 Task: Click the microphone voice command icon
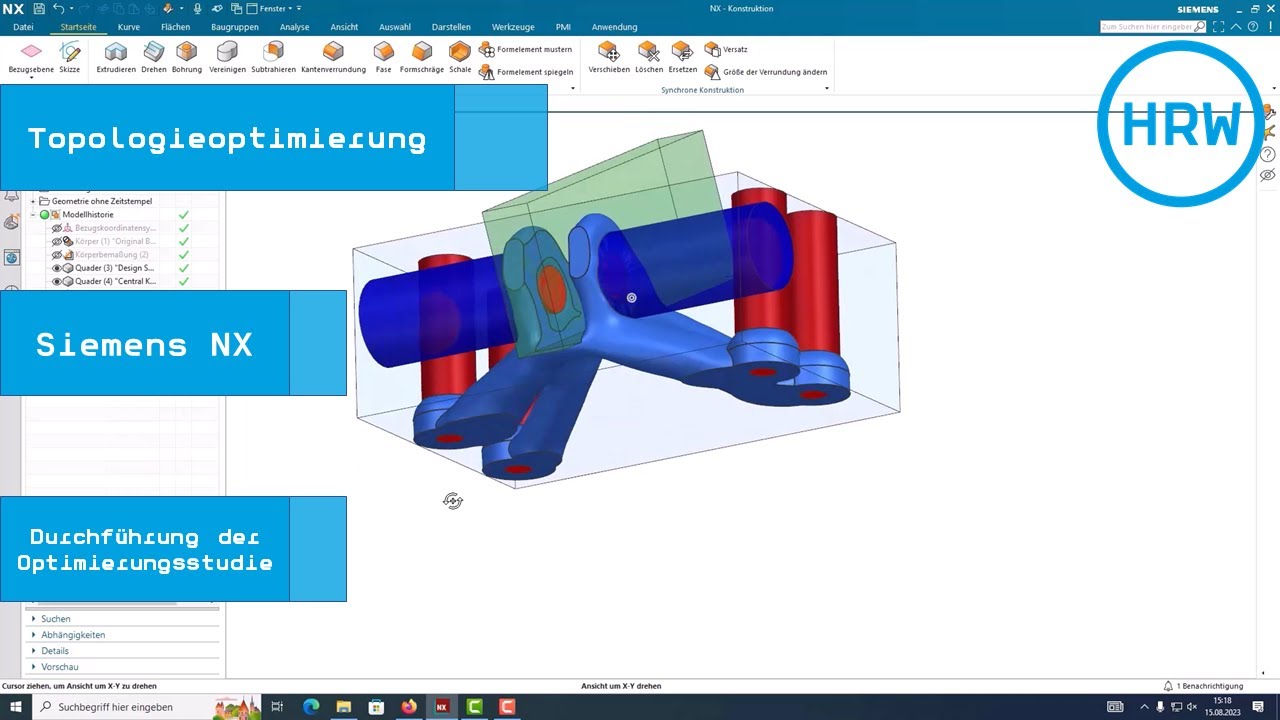(x=197, y=8)
